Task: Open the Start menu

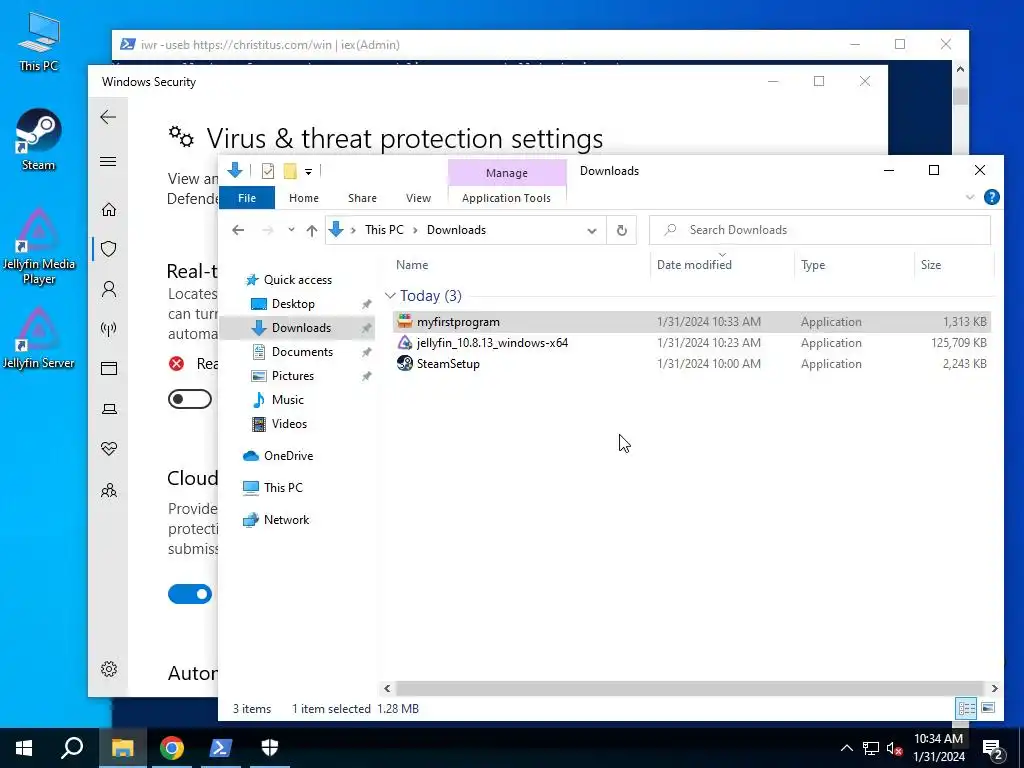Action: [x=24, y=748]
